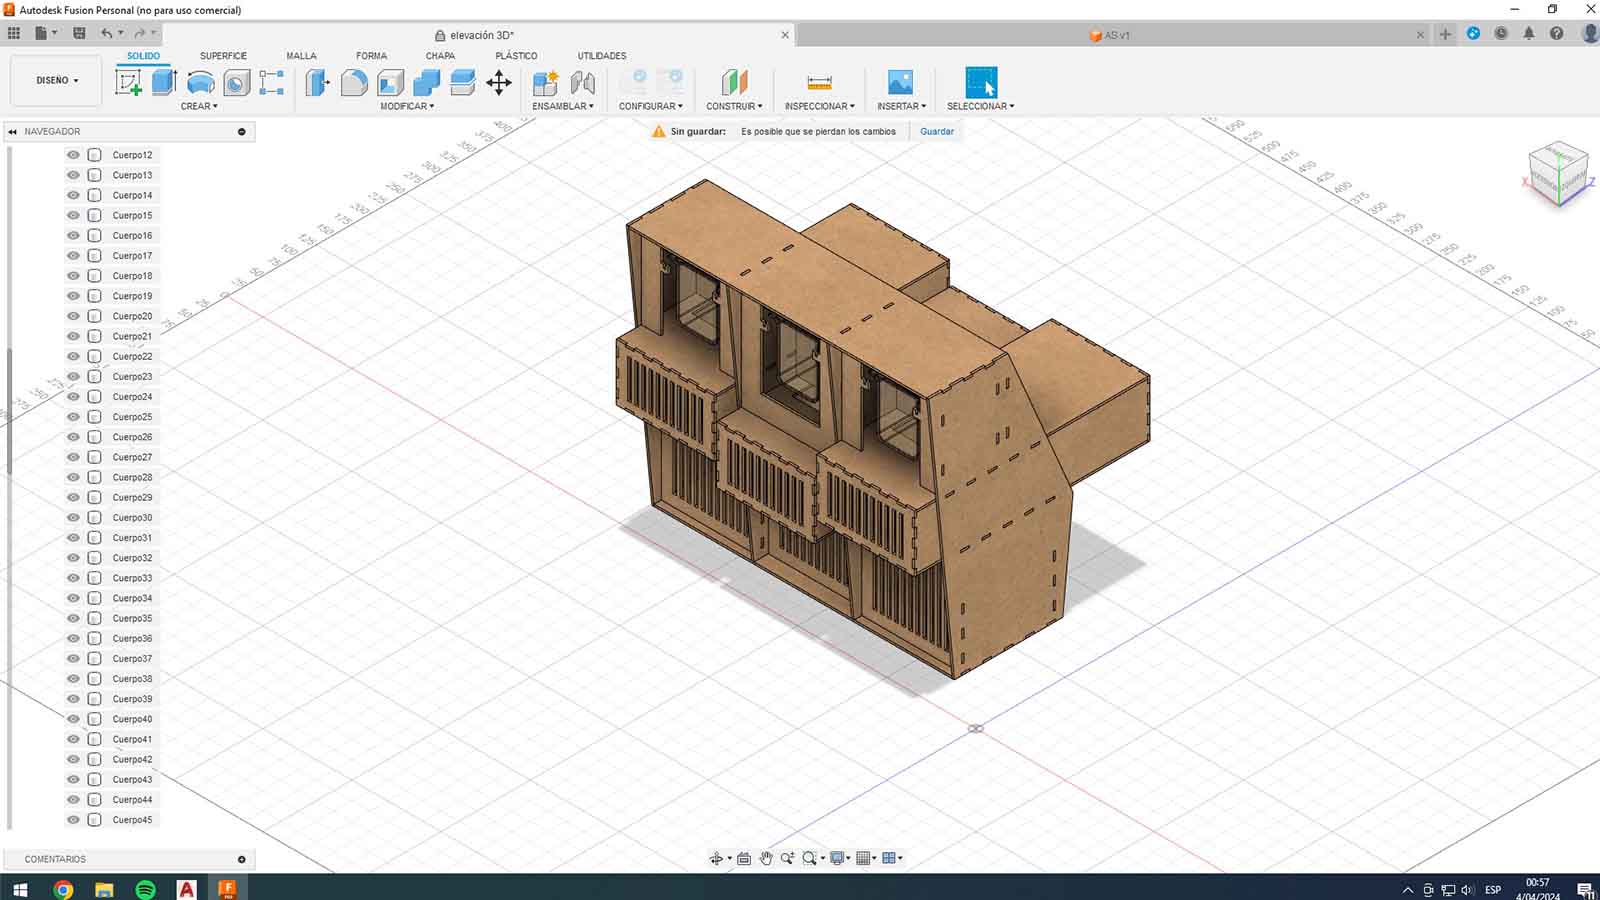This screenshot has height=900, width=1600.
Task: Select the Pan hand tool
Action: [x=766, y=858]
